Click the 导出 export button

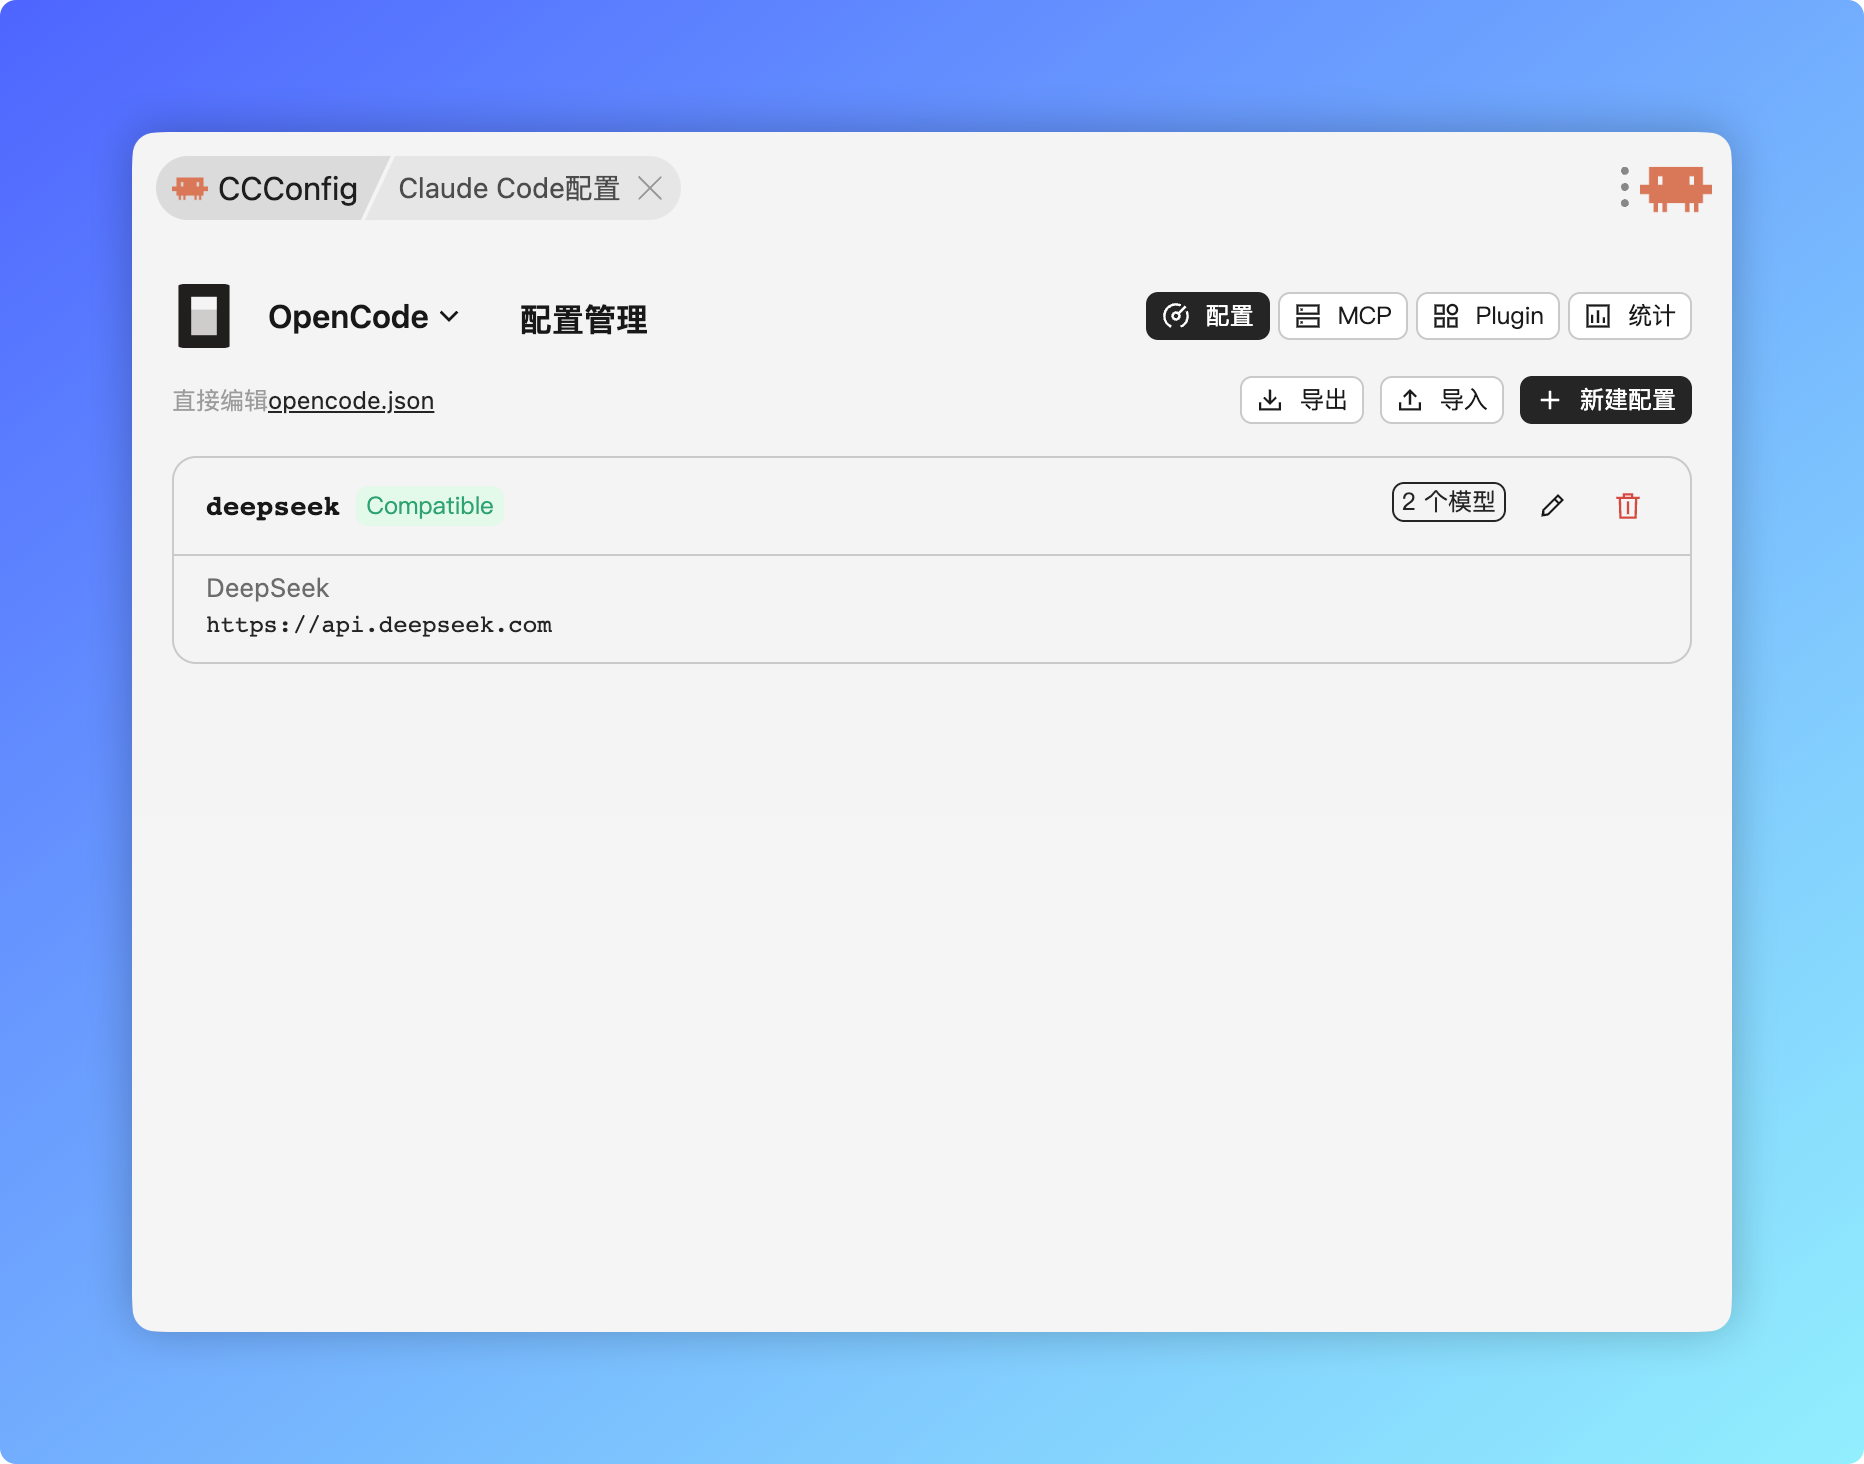(1302, 400)
